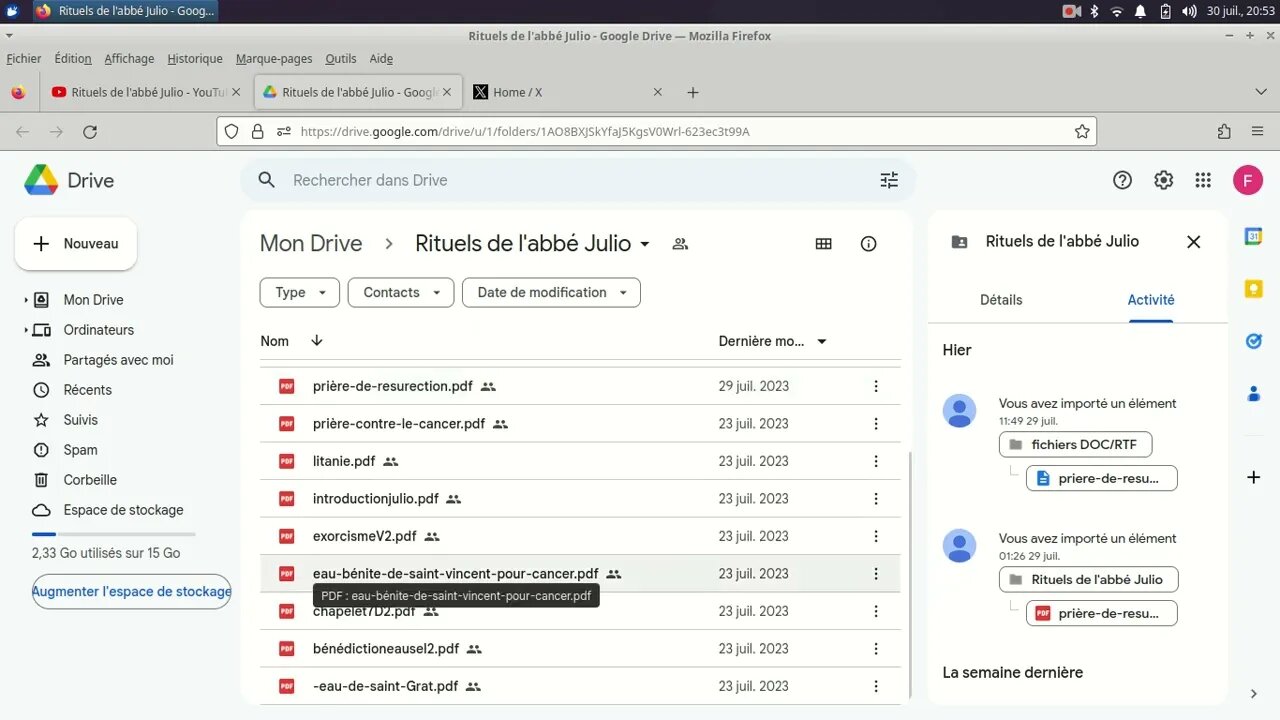Bookmark this page with star icon
Screen dimensions: 1280x720
point(1081,131)
